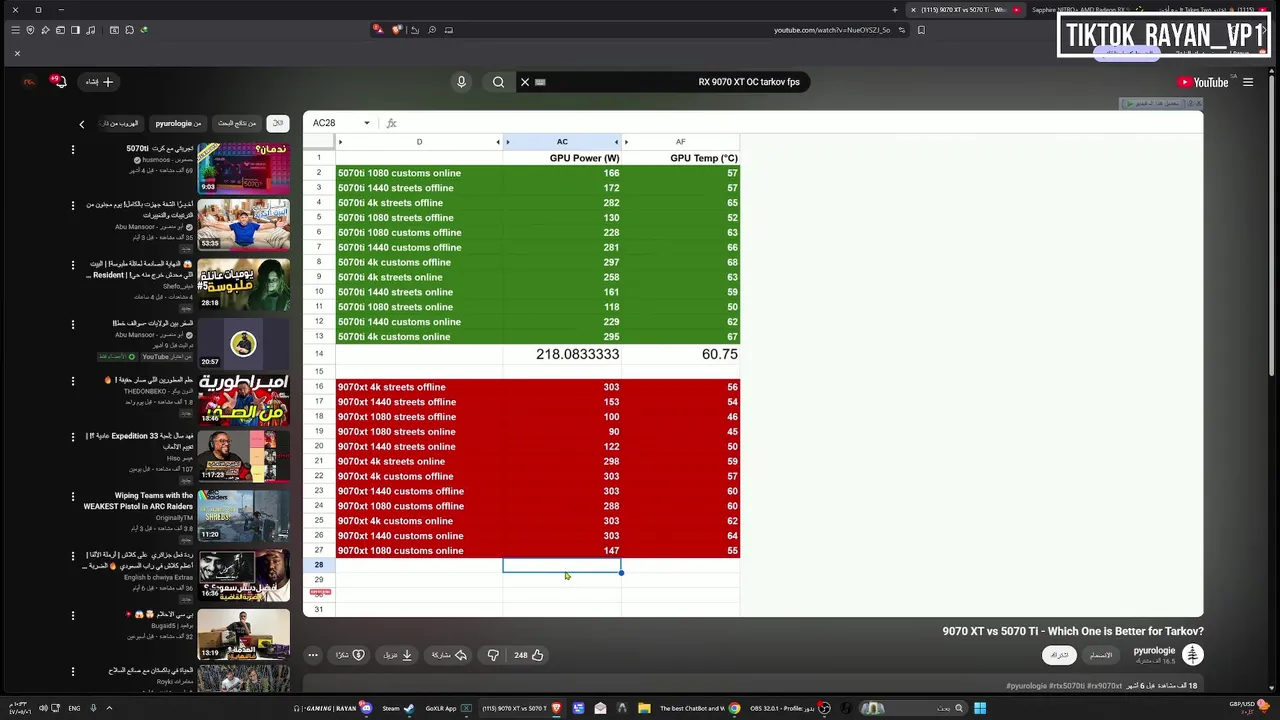Select cell '5070ti 1080 customs online'

tap(419, 173)
